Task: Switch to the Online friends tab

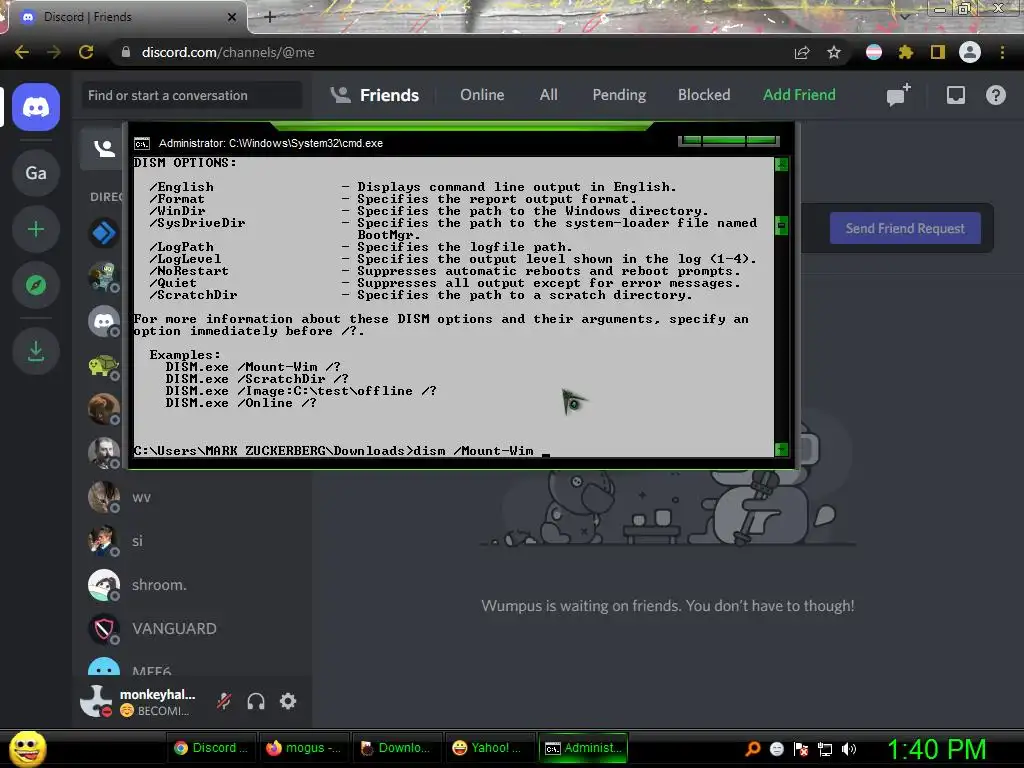Action: [482, 95]
